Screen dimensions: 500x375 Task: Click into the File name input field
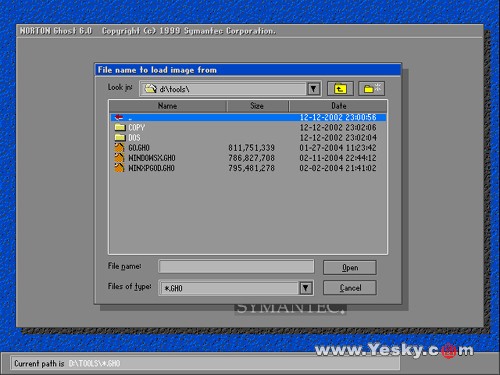236,267
